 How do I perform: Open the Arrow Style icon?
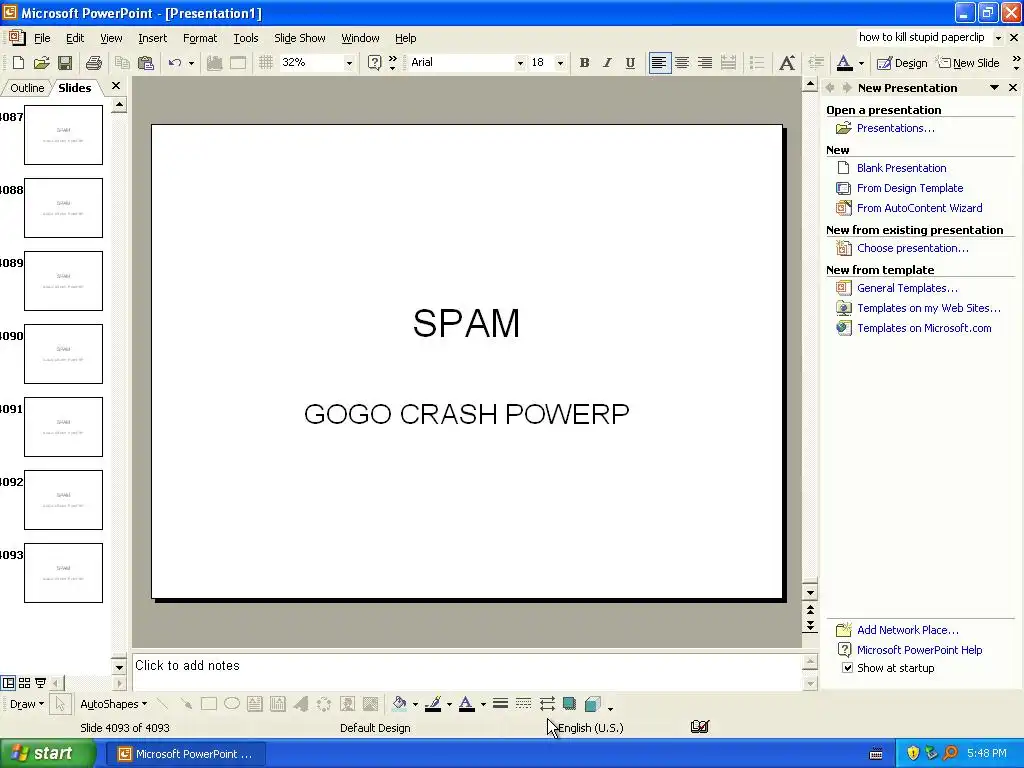547,704
